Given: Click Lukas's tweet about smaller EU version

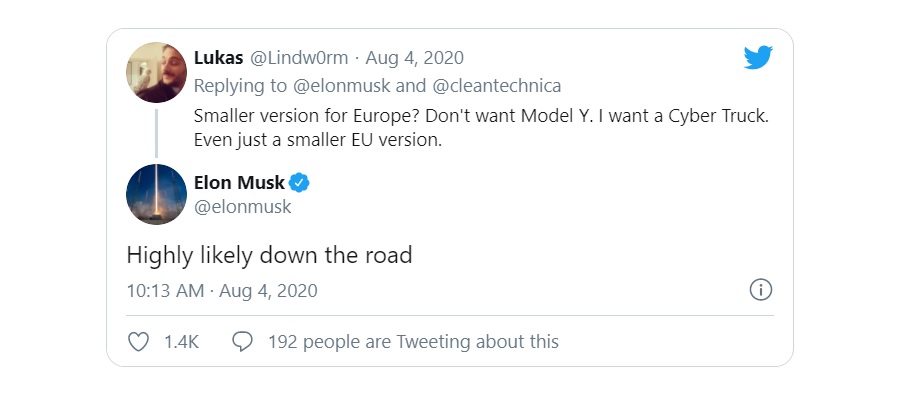Looking at the screenshot, I should (481, 128).
